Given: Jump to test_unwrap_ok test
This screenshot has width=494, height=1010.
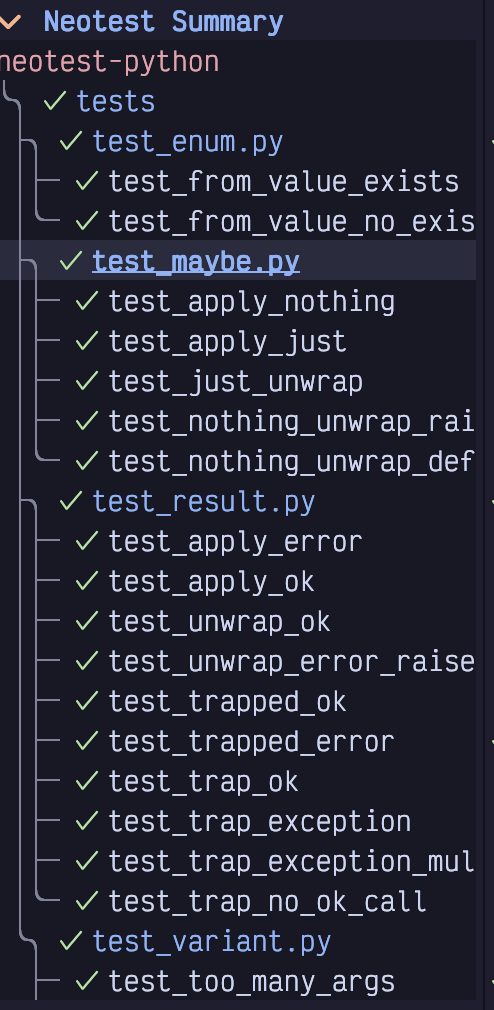Looking at the screenshot, I should pos(219,622).
